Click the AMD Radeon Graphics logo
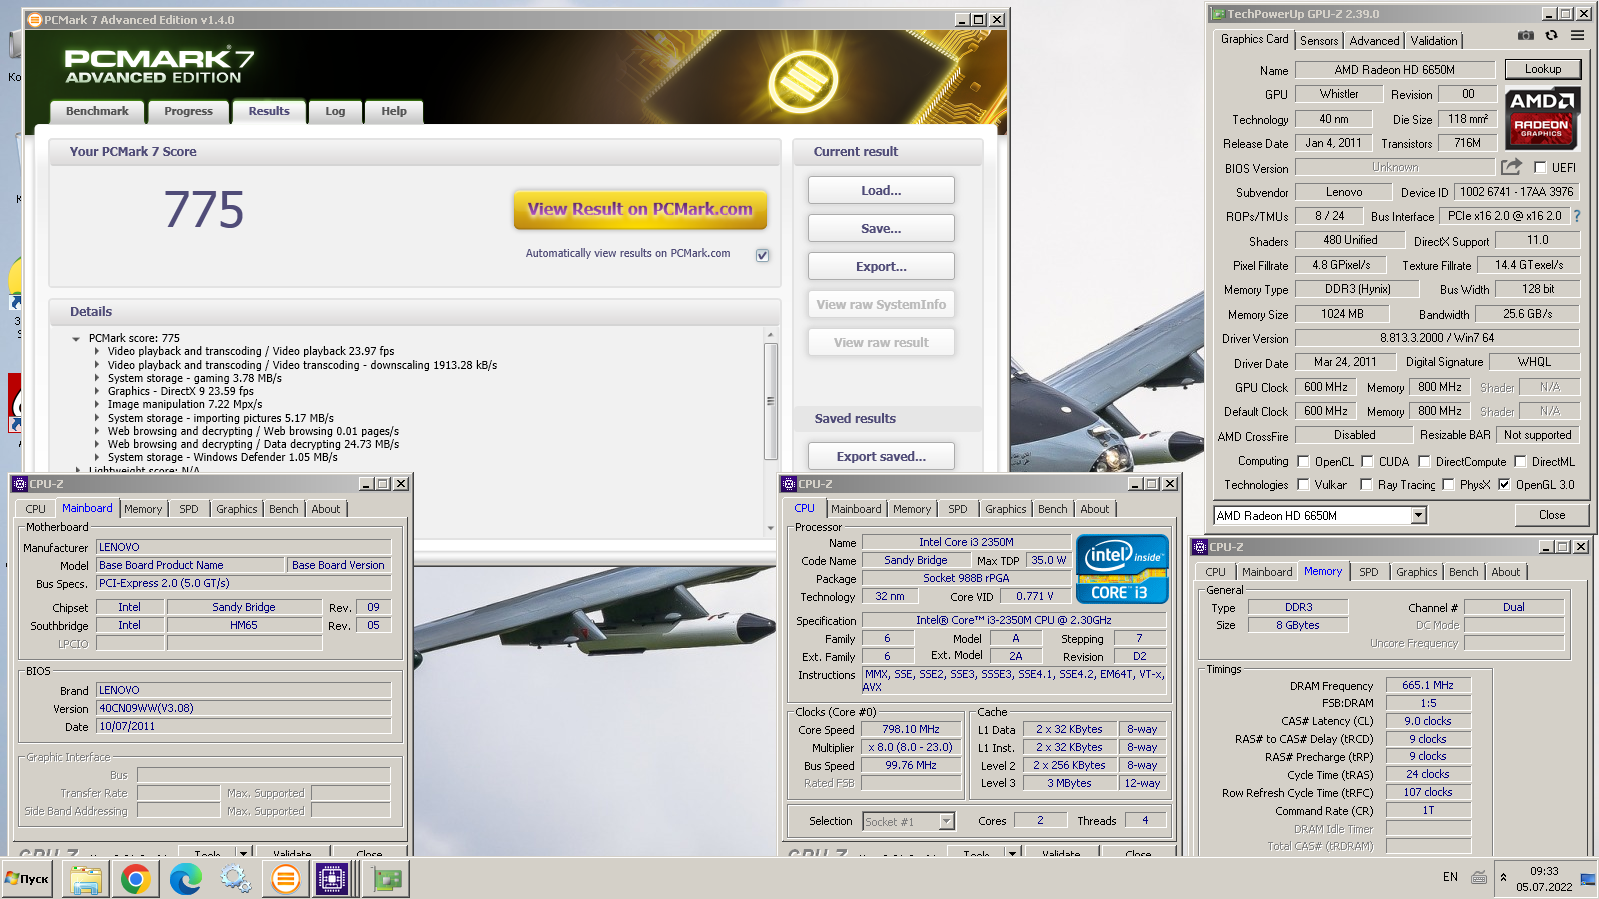The image size is (1599, 899). [1542, 118]
